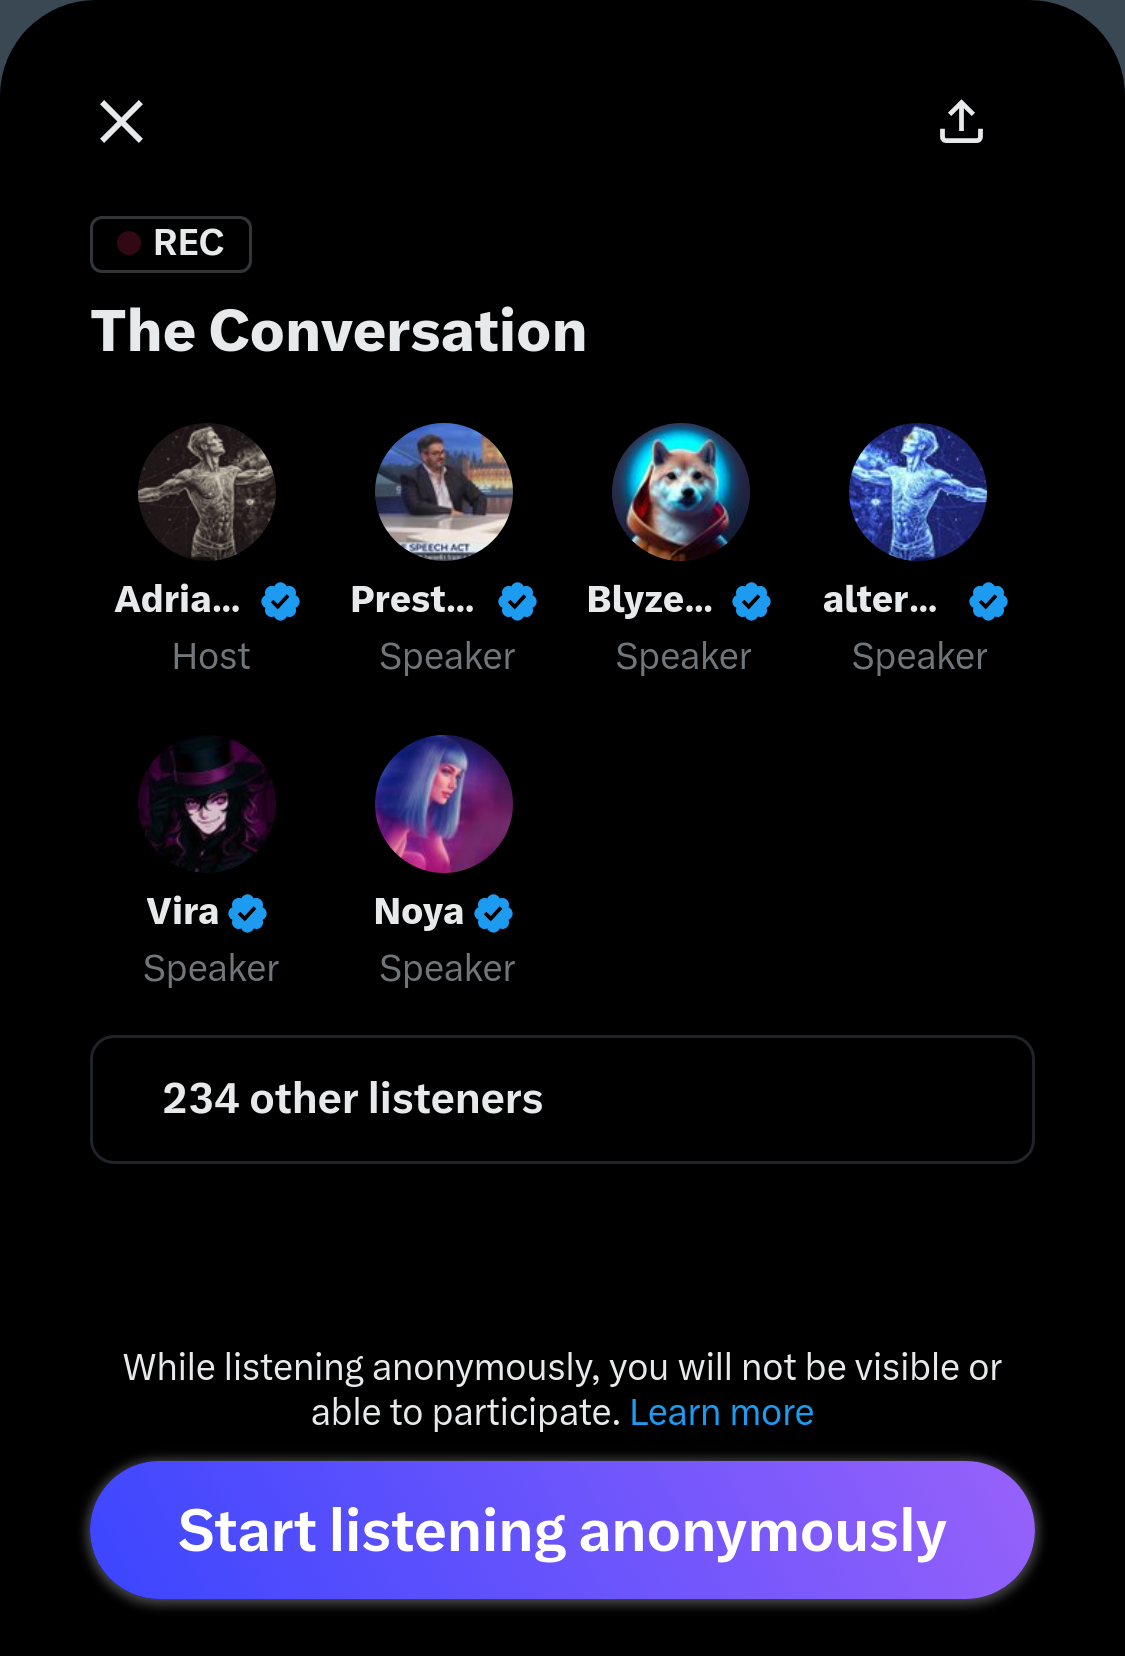The width and height of the screenshot is (1125, 1656).
Task: Expand the 234 other listeners list
Action: [x=562, y=1099]
